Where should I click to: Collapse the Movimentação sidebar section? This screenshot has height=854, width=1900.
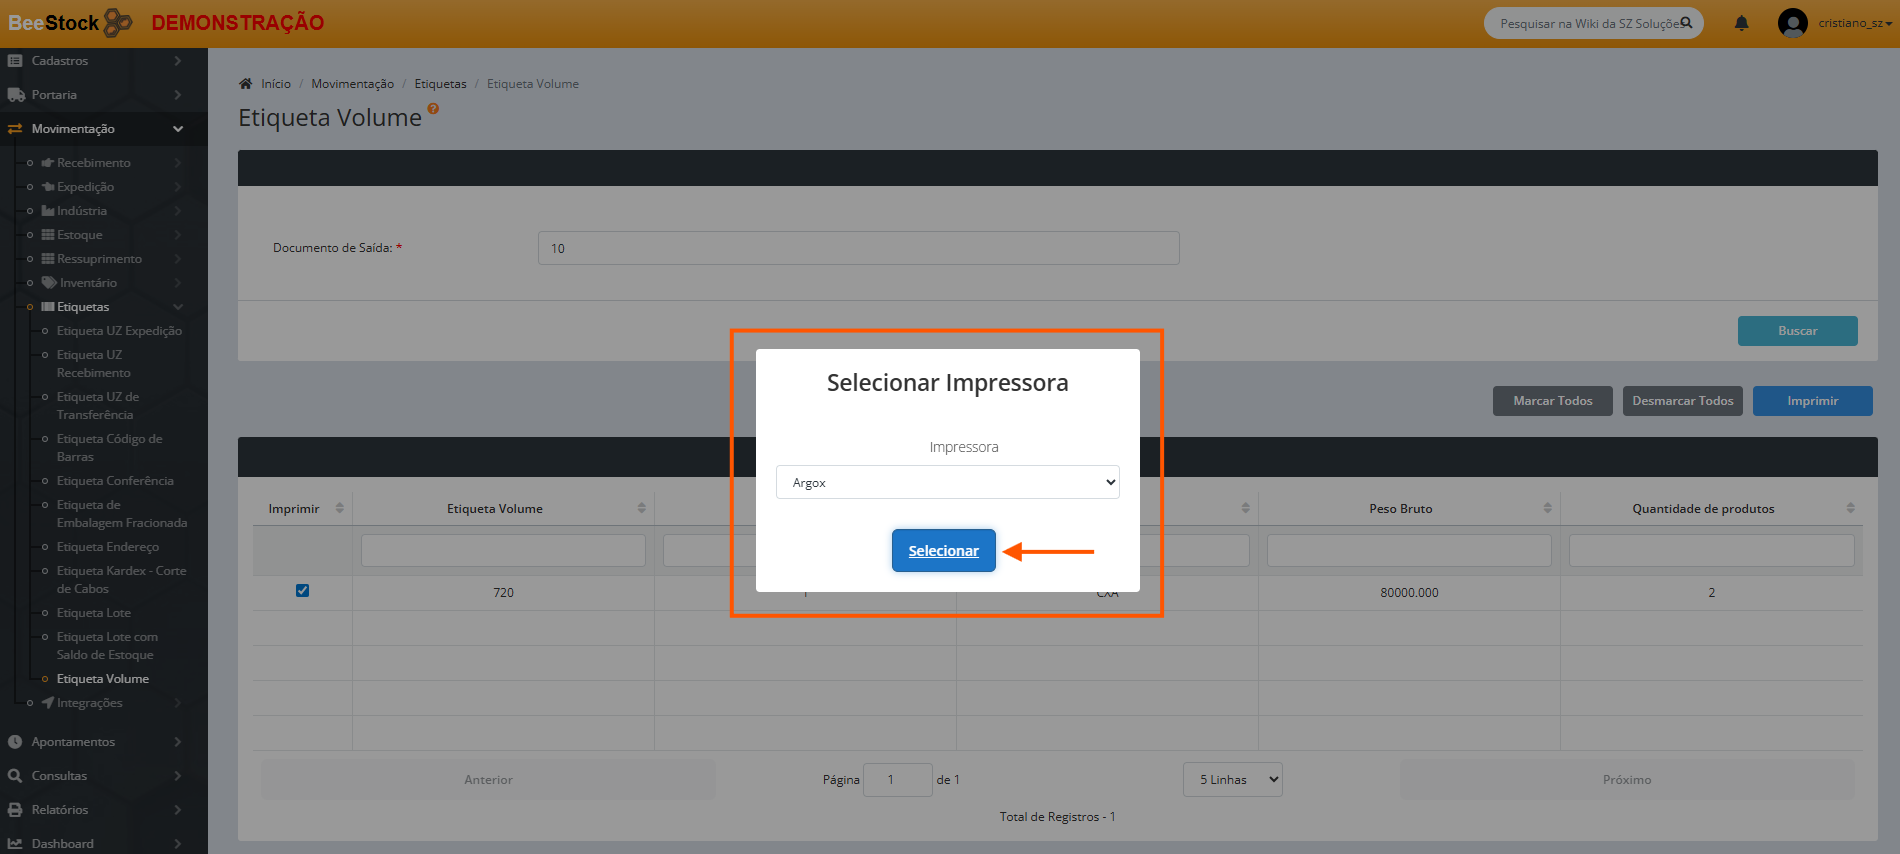(177, 129)
